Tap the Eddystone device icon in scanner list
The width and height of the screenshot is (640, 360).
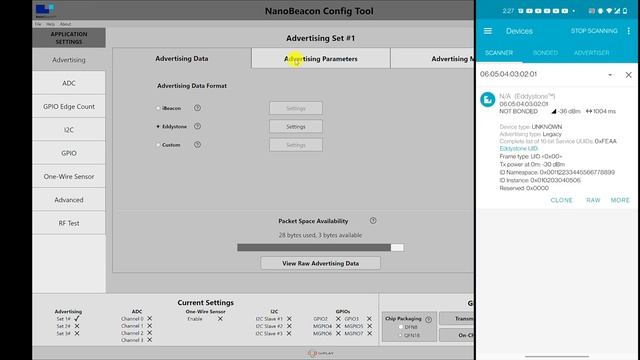487,100
